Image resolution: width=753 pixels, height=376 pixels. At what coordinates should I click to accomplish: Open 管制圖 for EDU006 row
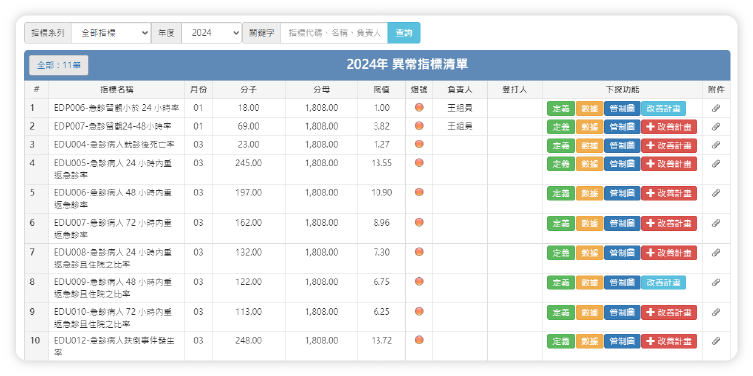[x=622, y=194]
